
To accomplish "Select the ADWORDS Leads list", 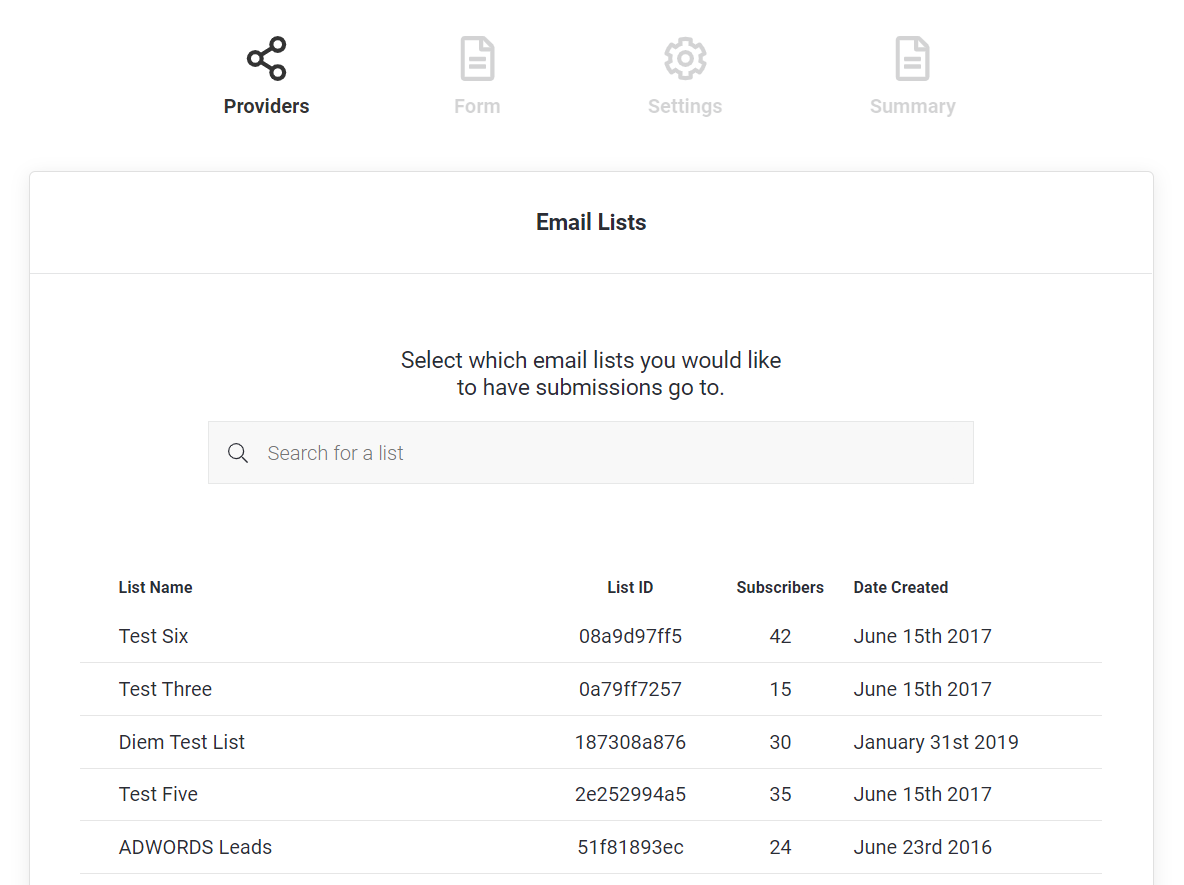I will click(195, 847).
